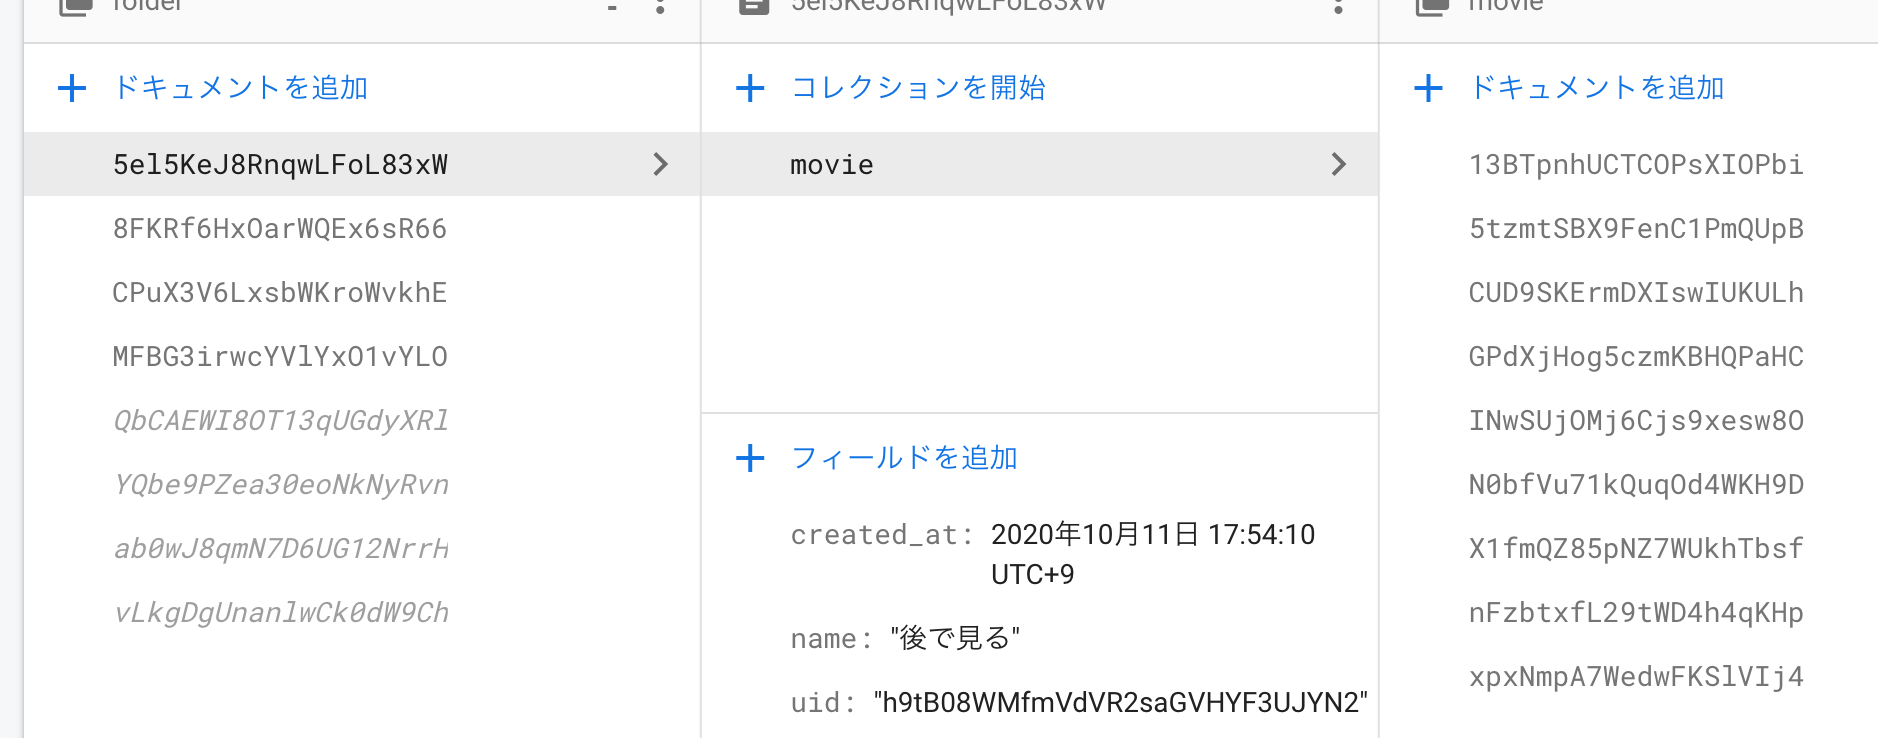The image size is (1878, 738).
Task: Click the plus icon beside コレクションを開始
Action: (750, 88)
